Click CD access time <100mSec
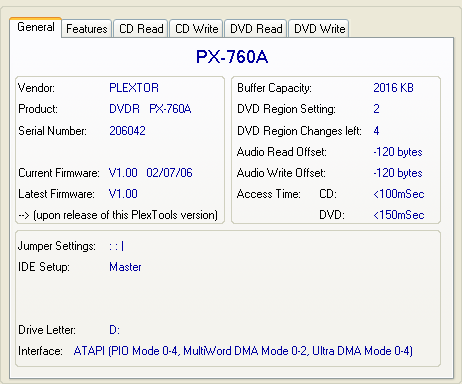The image size is (462, 384). (x=399, y=194)
